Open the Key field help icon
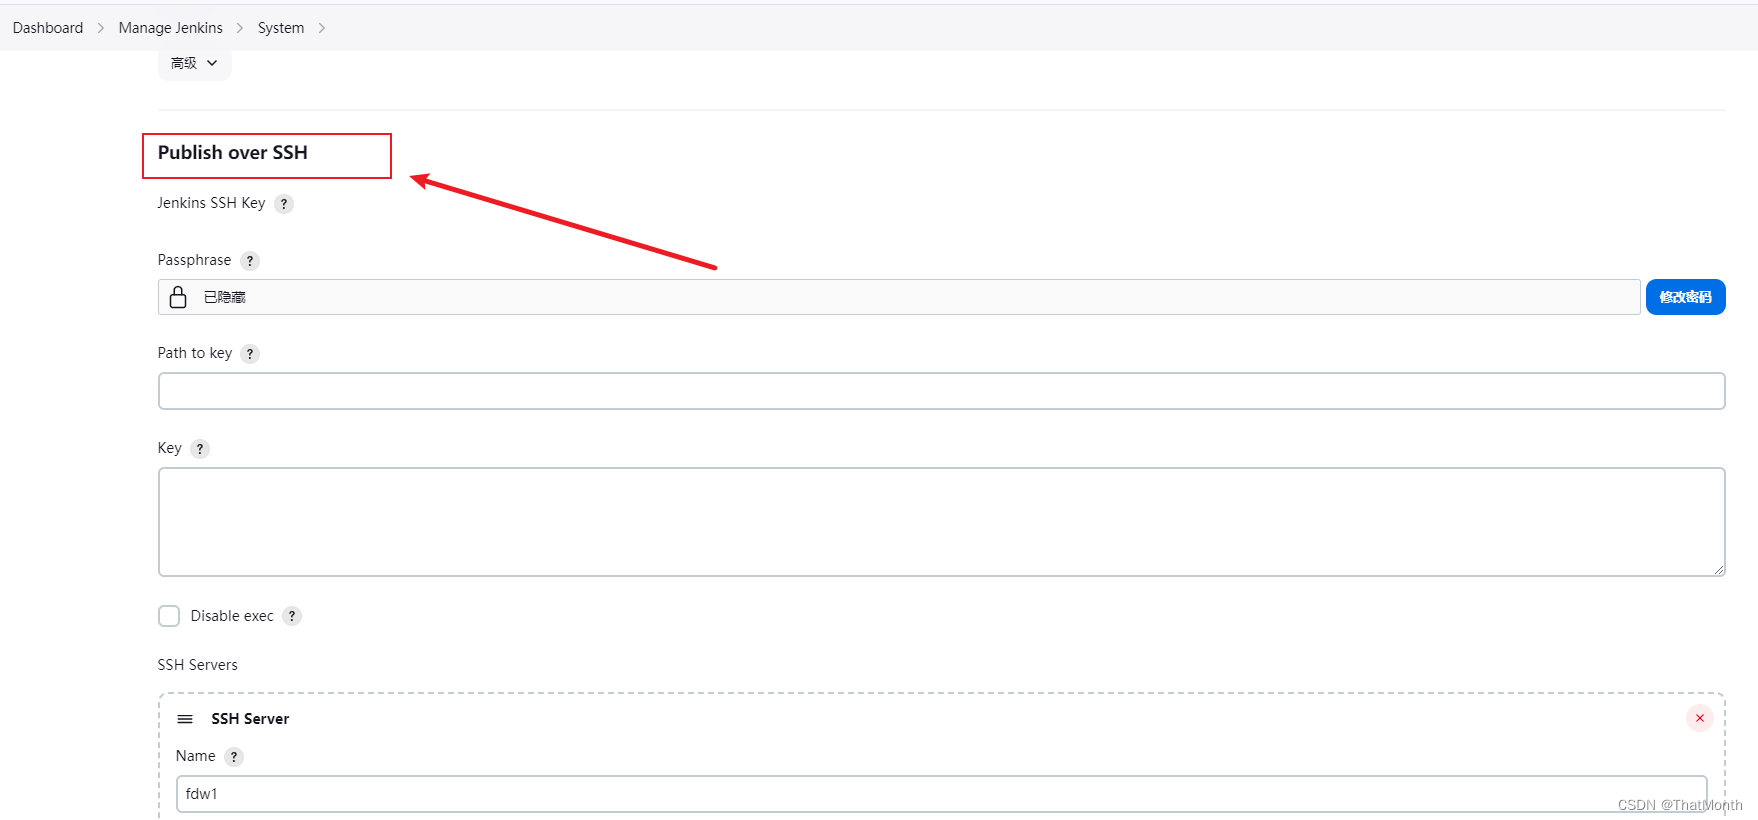 [x=199, y=448]
